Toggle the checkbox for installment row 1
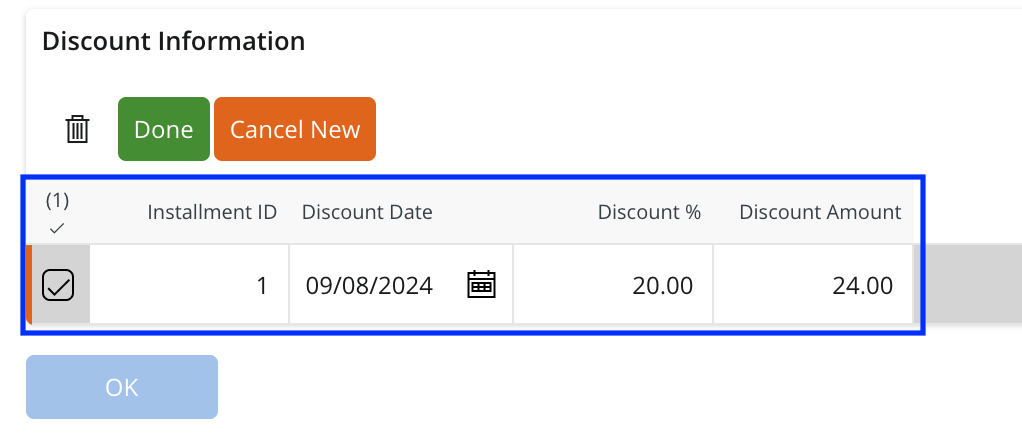The image size is (1022, 442). [x=58, y=286]
